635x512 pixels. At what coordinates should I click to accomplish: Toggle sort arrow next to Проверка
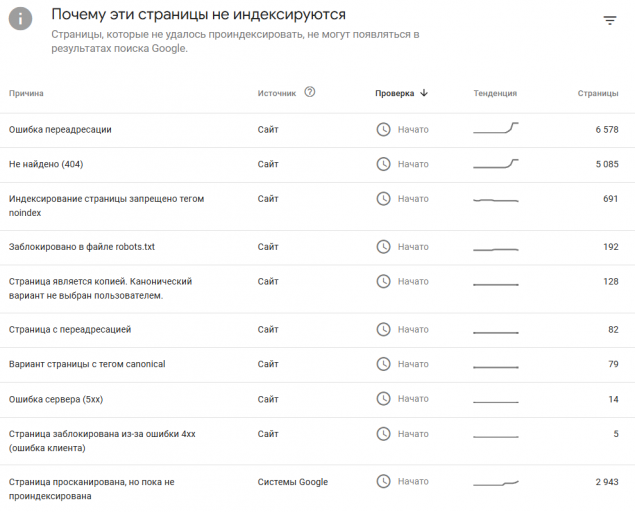424,93
